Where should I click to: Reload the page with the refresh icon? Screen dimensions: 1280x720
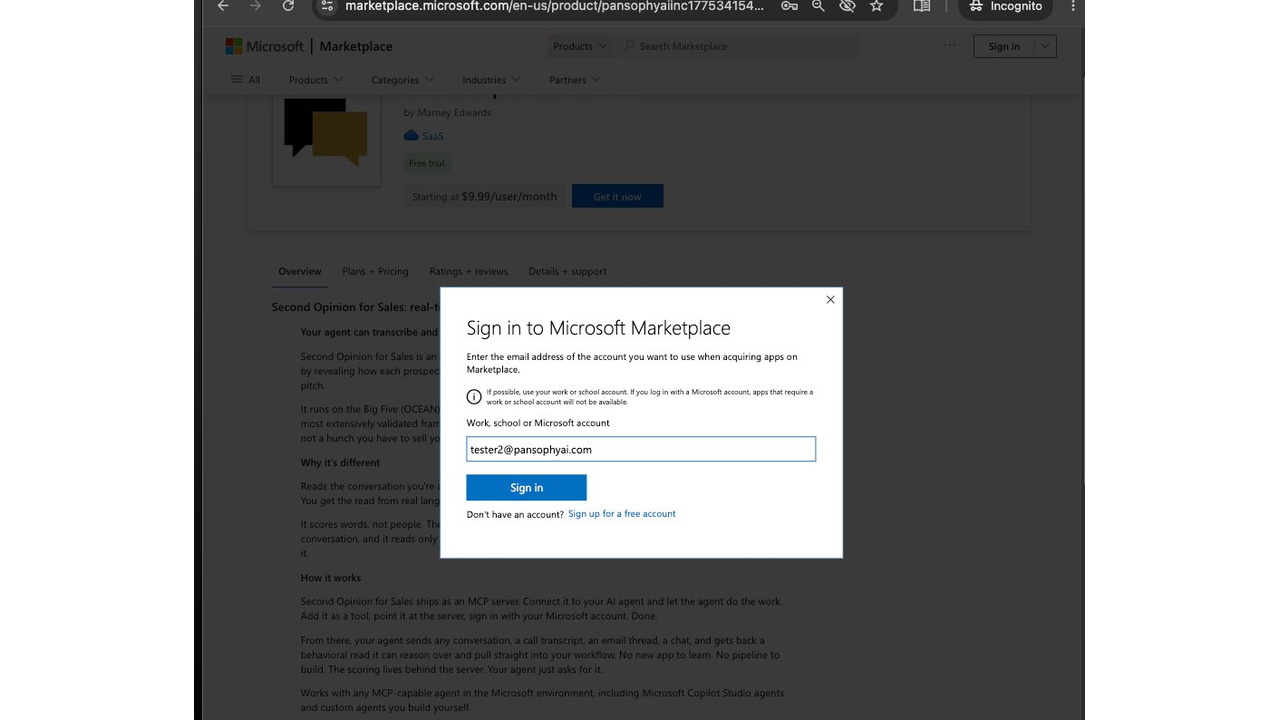point(288,6)
